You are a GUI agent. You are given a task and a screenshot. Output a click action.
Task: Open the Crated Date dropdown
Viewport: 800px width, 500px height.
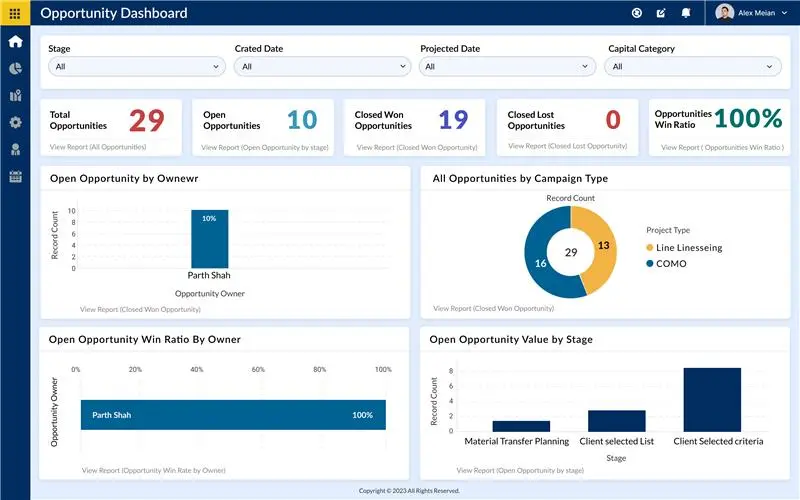pyautogui.click(x=322, y=66)
